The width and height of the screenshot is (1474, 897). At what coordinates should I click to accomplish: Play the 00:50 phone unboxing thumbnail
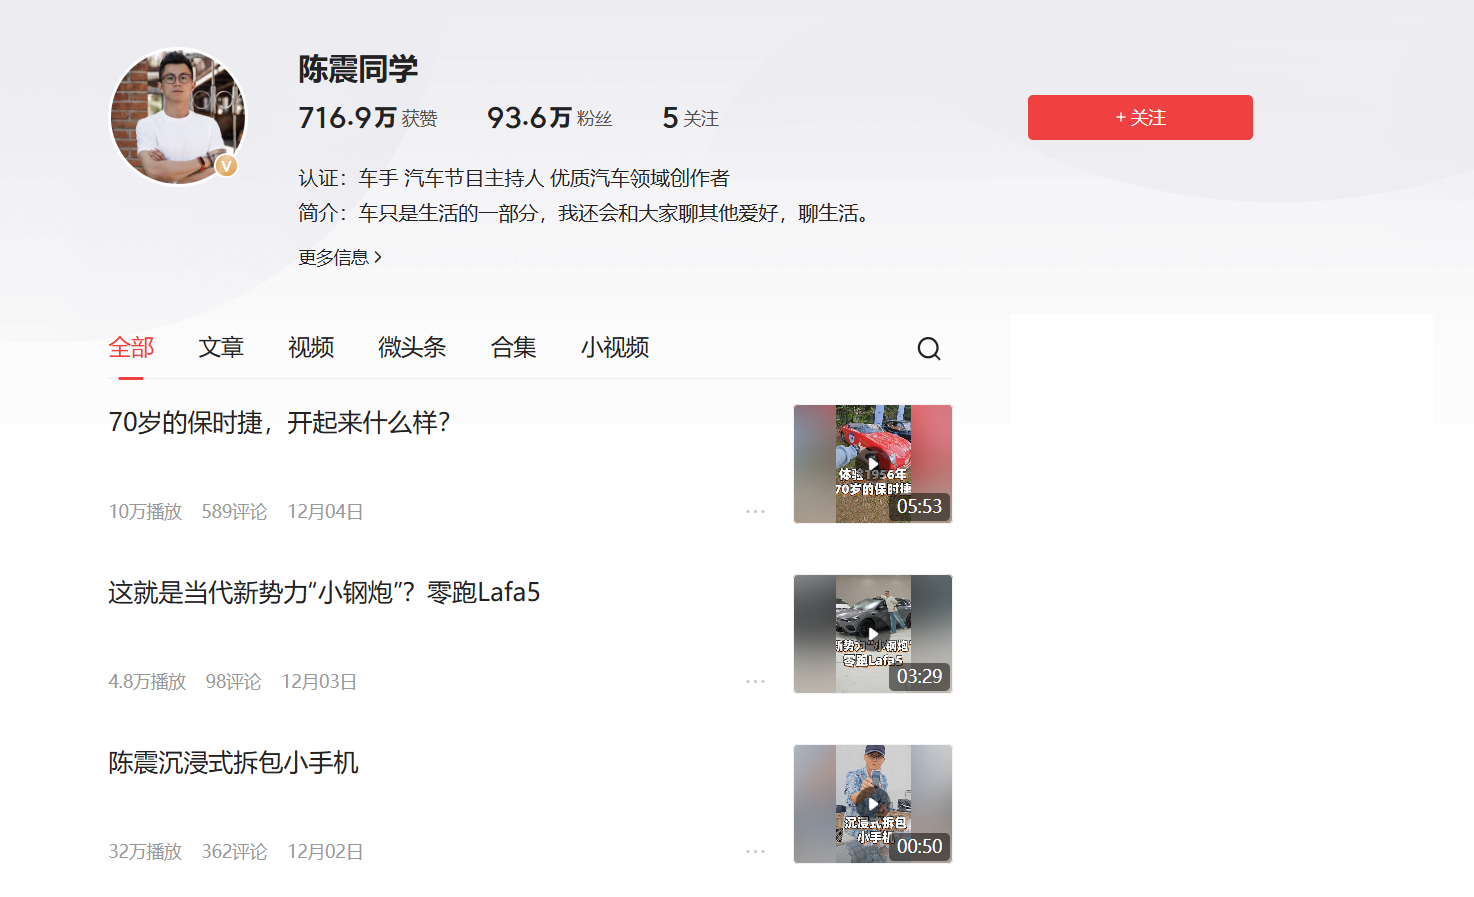point(872,803)
